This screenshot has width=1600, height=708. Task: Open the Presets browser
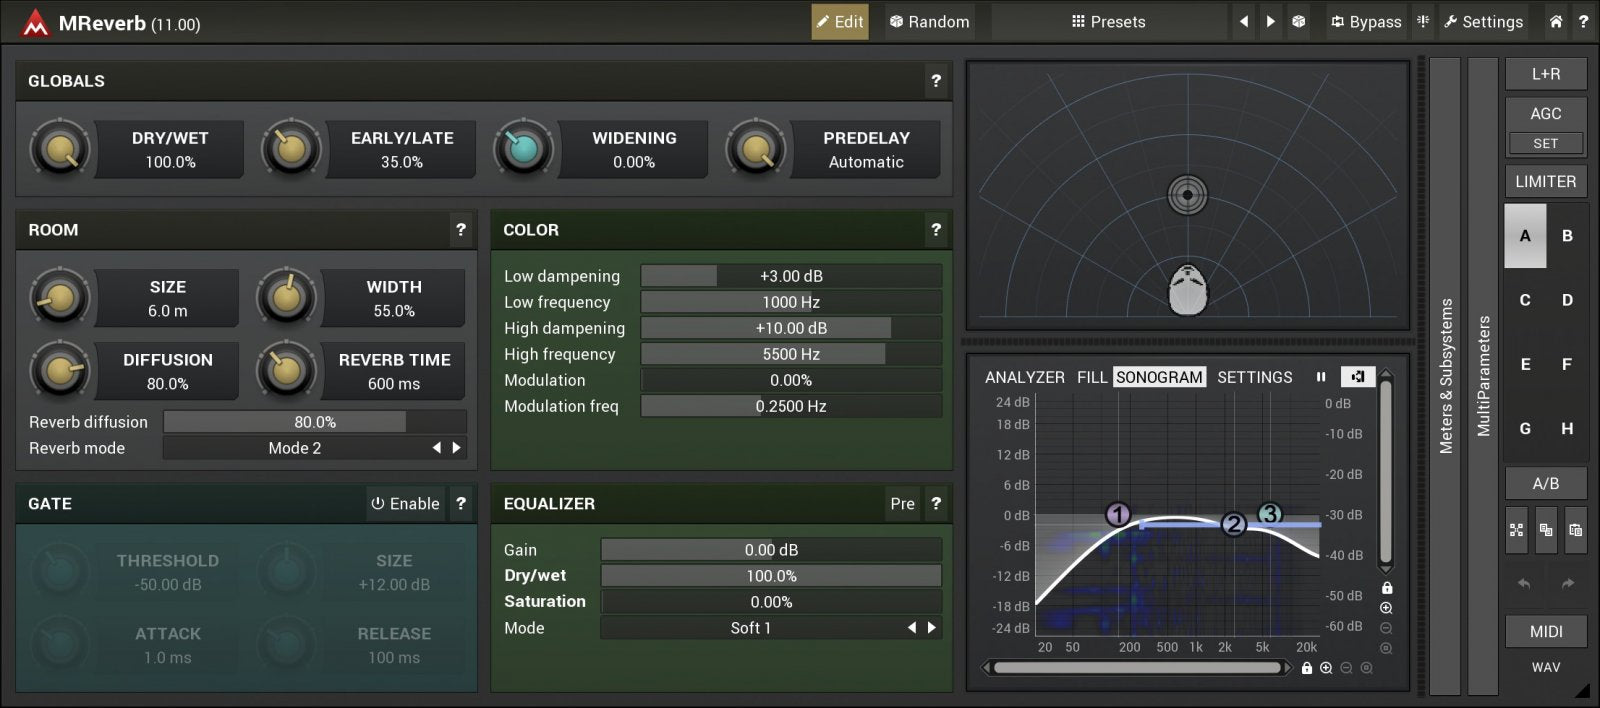coord(1108,22)
